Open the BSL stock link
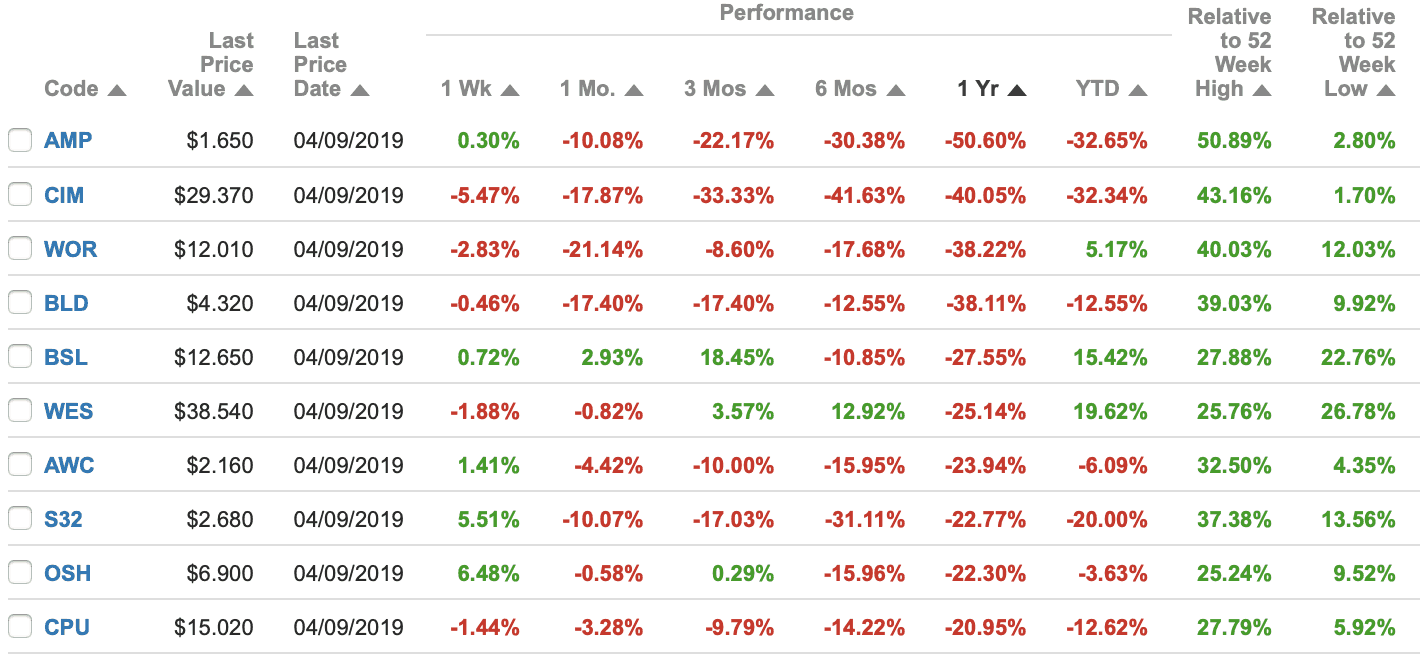1428x654 pixels. (66, 357)
